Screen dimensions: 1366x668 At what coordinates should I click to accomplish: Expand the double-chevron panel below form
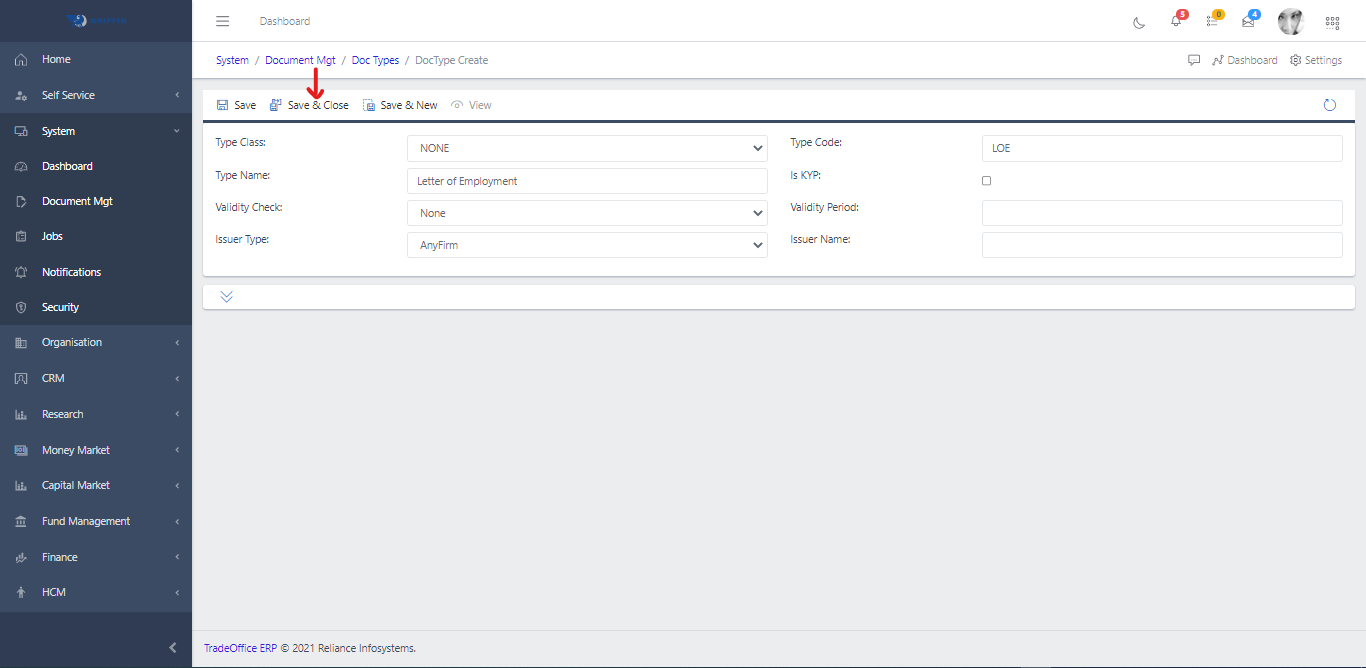point(227,297)
